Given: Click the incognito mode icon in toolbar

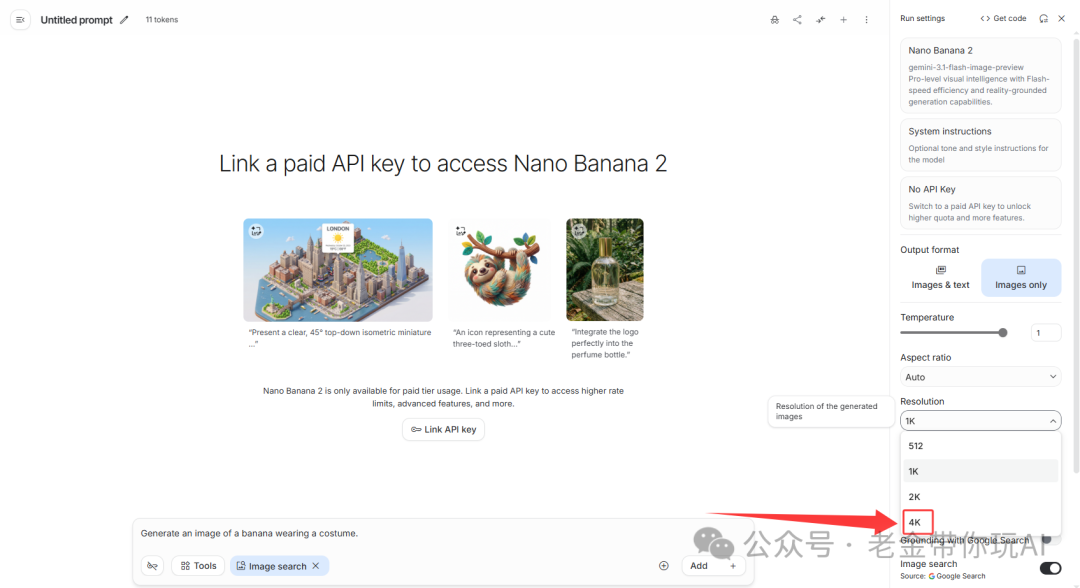Looking at the screenshot, I should [774, 19].
